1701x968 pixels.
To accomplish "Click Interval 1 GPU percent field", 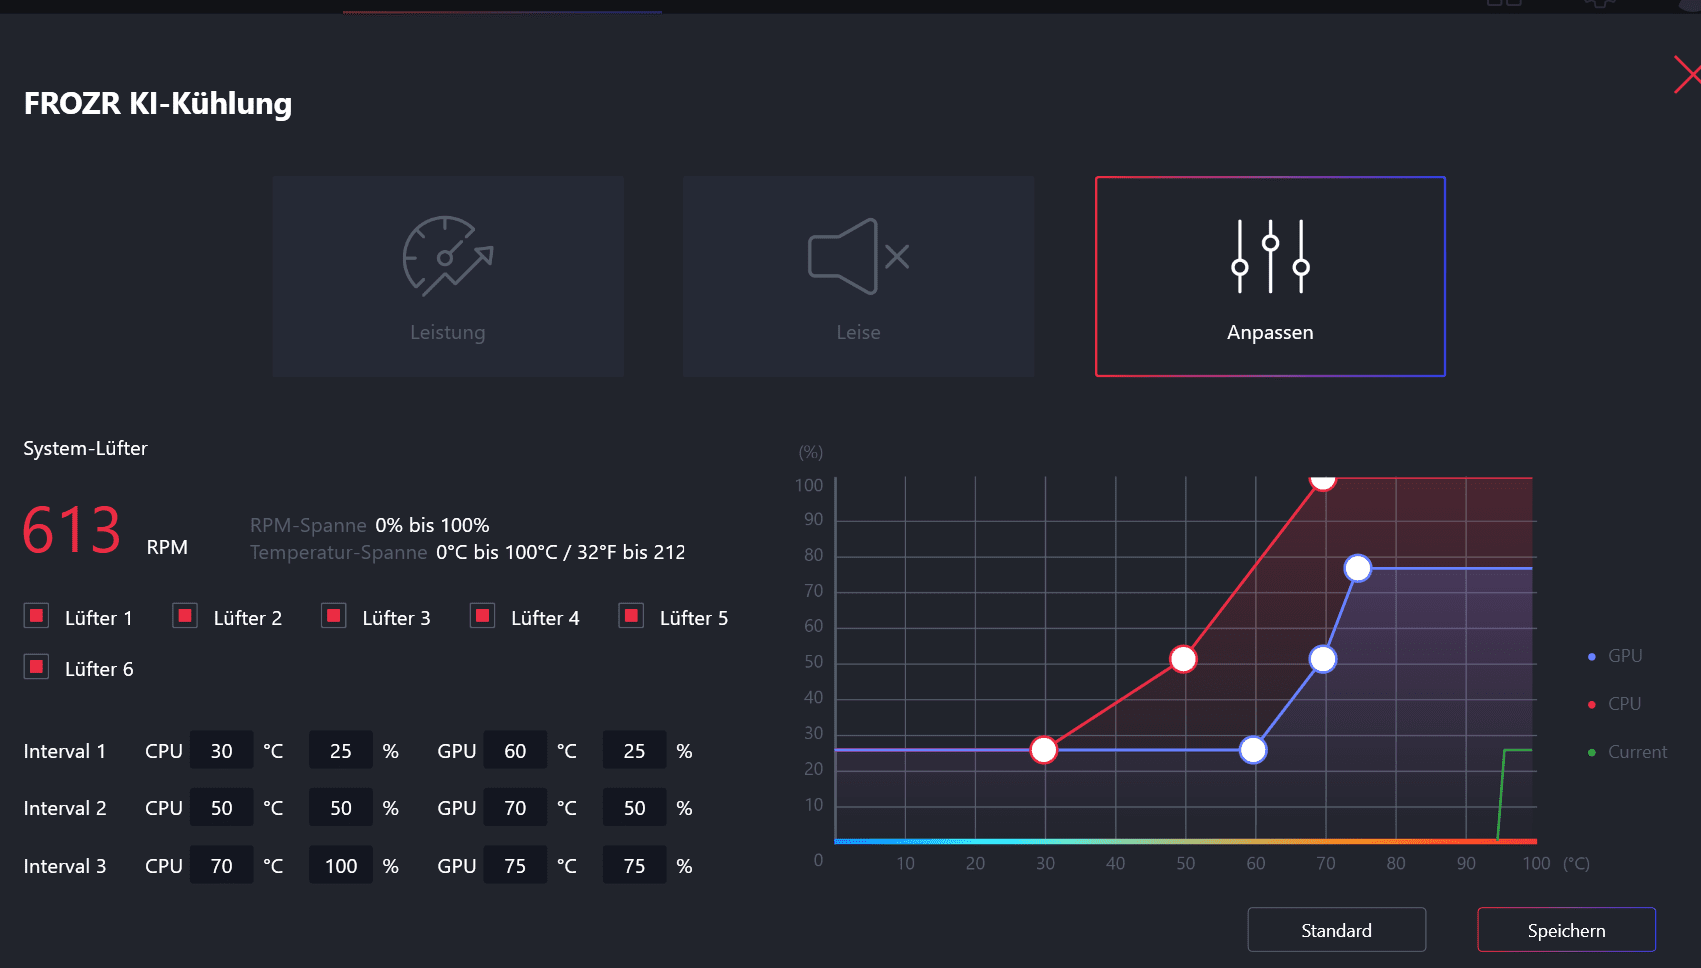I will click(x=635, y=751).
